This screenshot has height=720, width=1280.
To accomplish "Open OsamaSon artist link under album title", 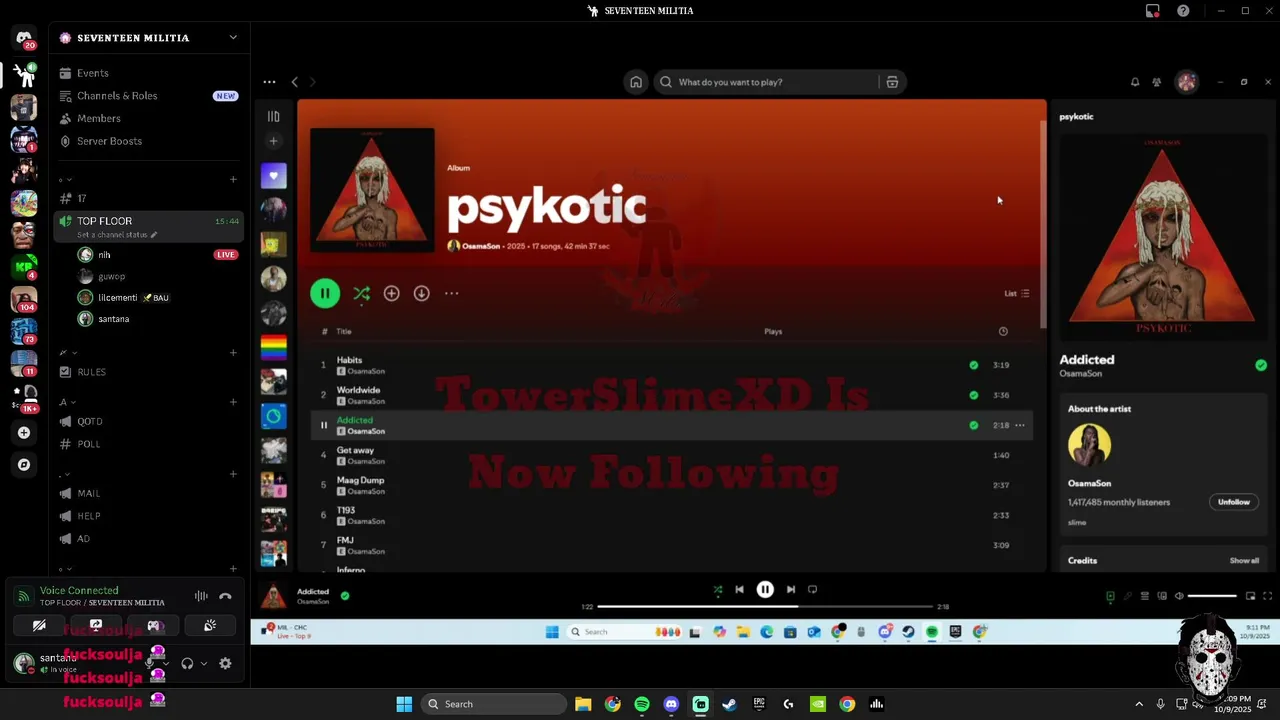I will [480, 246].
